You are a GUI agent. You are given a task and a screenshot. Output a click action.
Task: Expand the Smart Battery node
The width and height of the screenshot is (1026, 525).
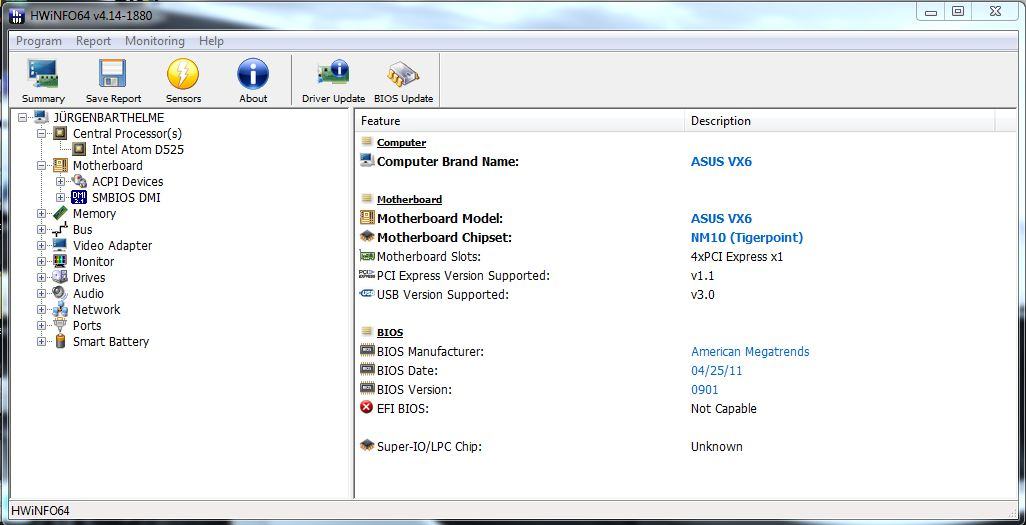pyautogui.click(x=42, y=341)
